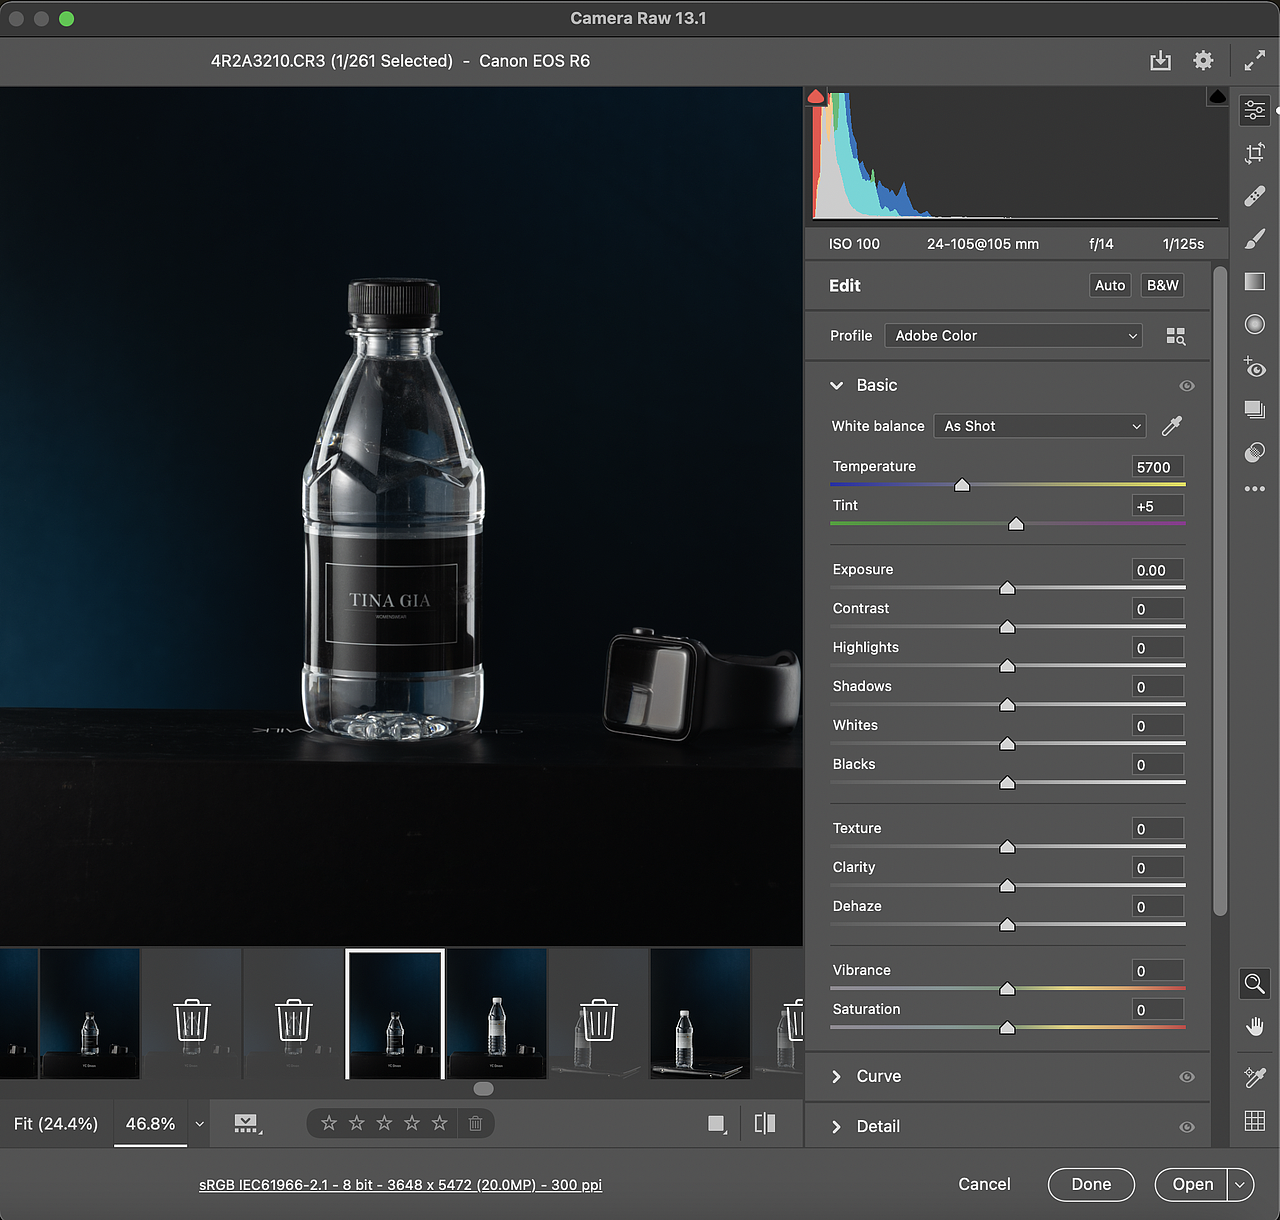Click the Temperature value field 5700
Viewport: 1280px width, 1220px height.
1158,467
